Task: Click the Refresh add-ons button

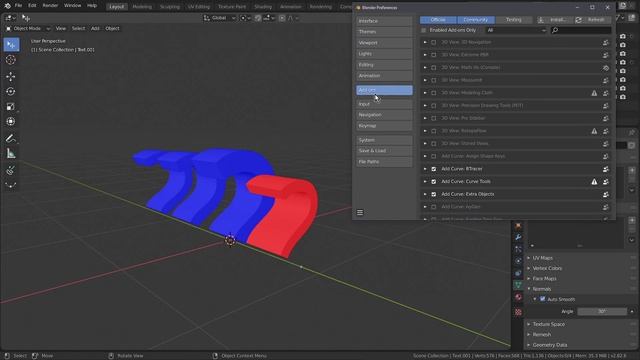Action: [x=593, y=20]
